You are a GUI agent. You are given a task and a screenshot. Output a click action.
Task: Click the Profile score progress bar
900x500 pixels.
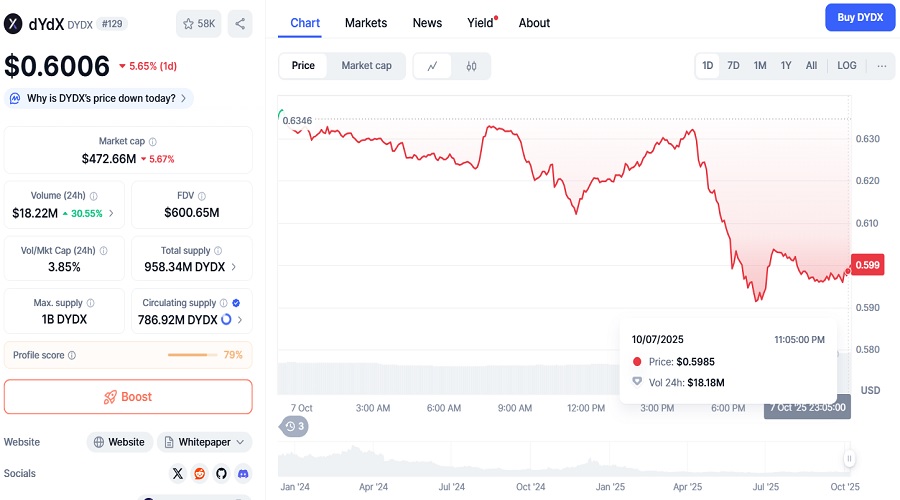tap(193, 355)
